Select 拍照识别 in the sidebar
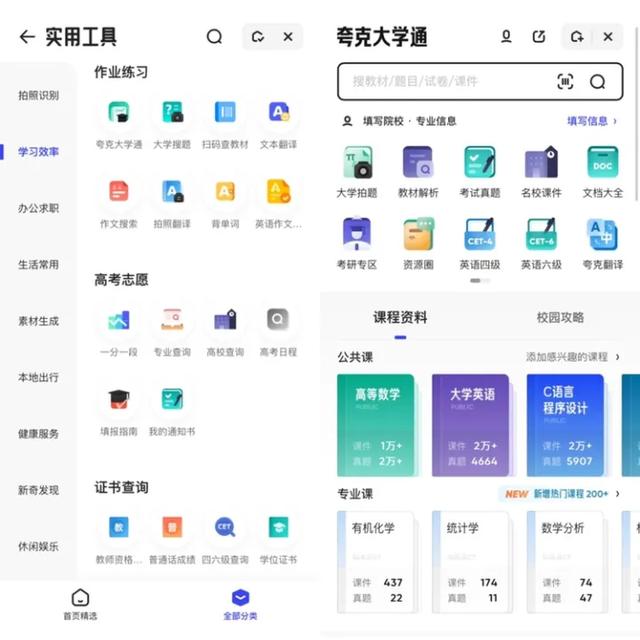 [38, 96]
